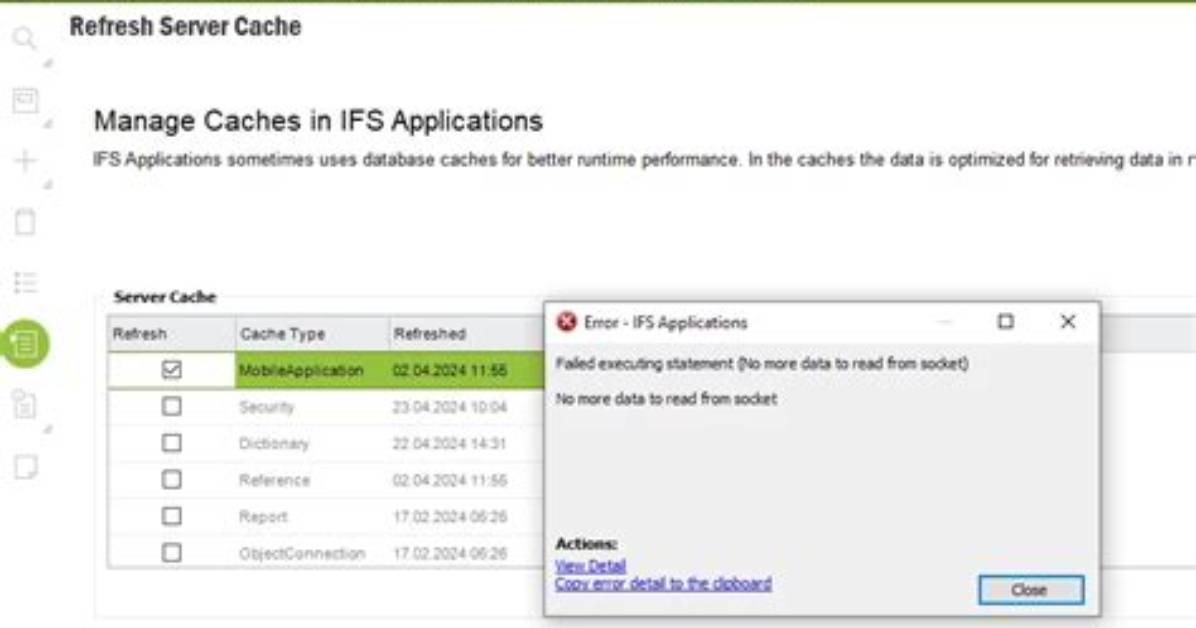Click the Report row refreshed date cell
This screenshot has height=628, width=1196.
467,517
